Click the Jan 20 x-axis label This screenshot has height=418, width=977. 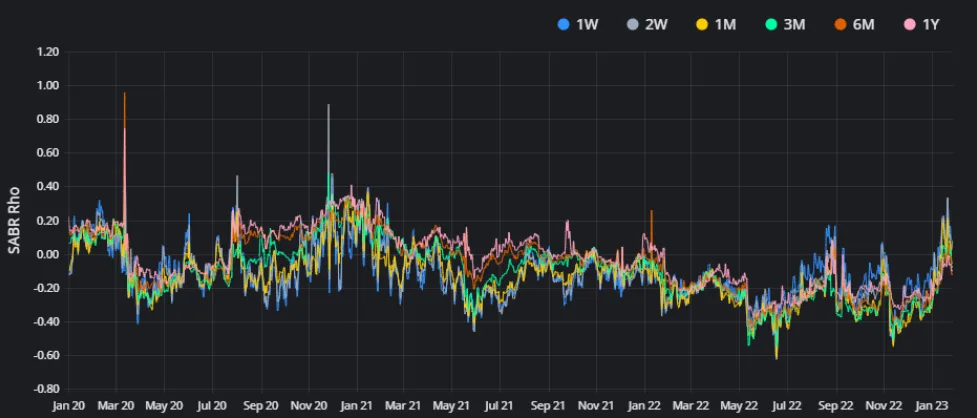(69, 404)
